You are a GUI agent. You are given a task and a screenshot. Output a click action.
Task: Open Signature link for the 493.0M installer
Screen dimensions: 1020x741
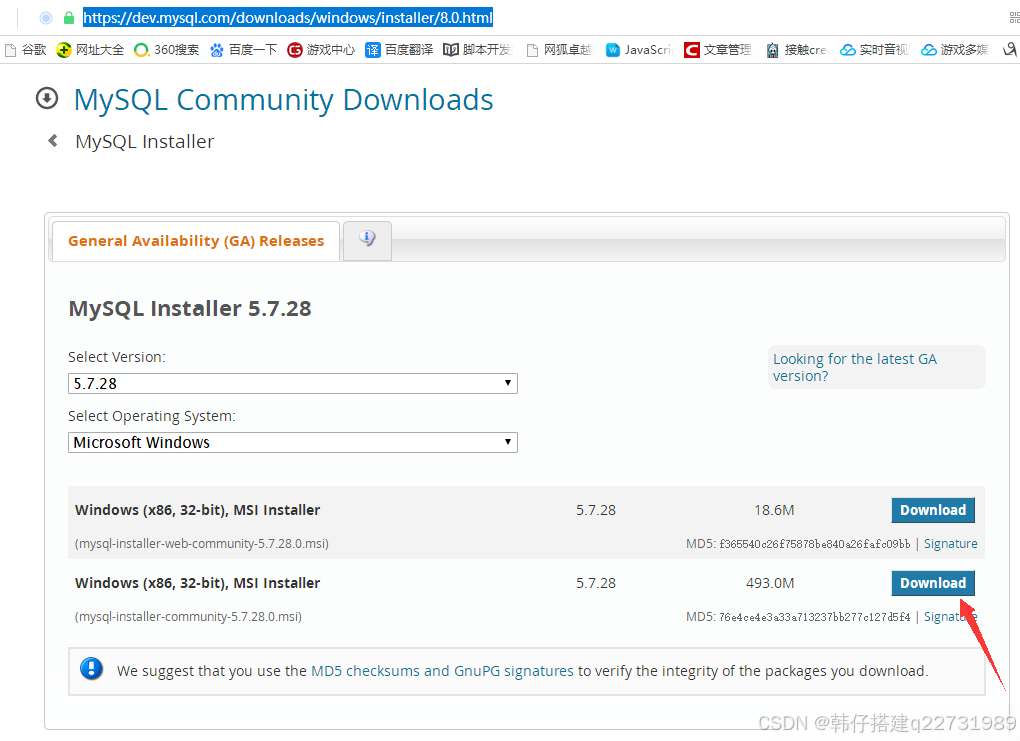click(950, 617)
